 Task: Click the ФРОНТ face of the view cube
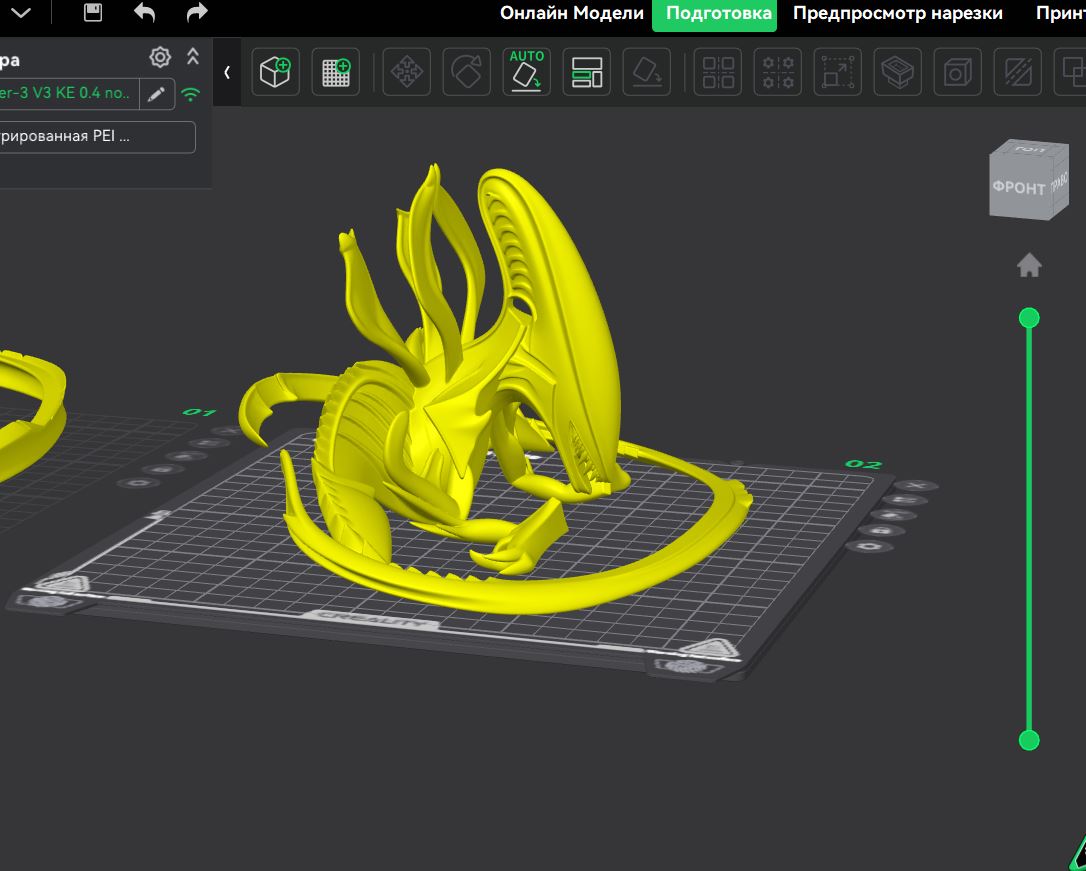pyautogui.click(x=1018, y=187)
